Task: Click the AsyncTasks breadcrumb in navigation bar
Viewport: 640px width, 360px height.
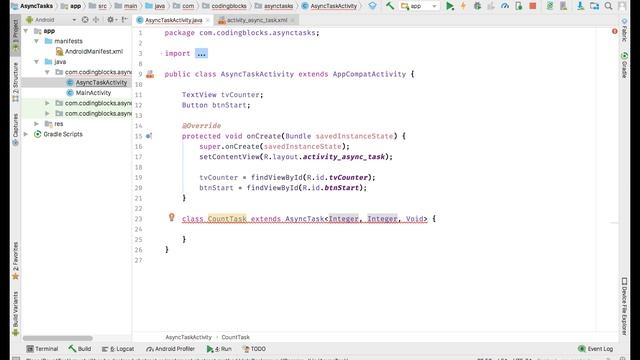Action: coord(36,6)
